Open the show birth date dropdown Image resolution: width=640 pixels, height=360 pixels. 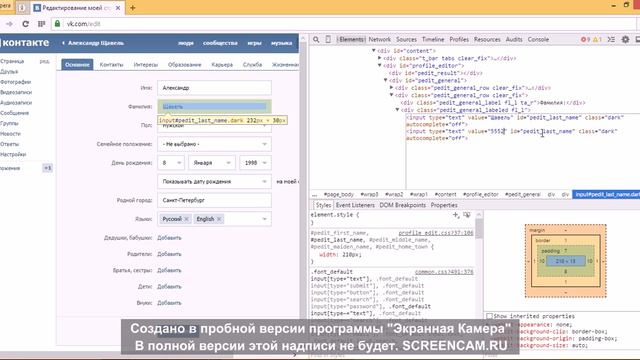point(214,182)
